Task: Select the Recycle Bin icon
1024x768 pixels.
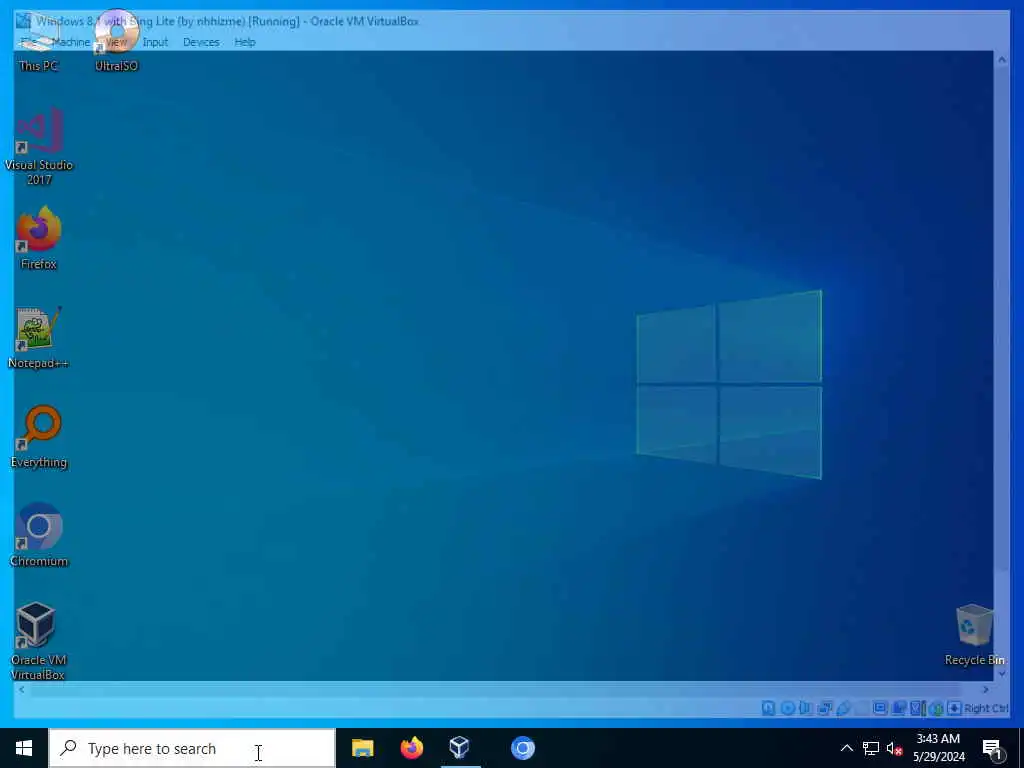Action: click(x=974, y=635)
